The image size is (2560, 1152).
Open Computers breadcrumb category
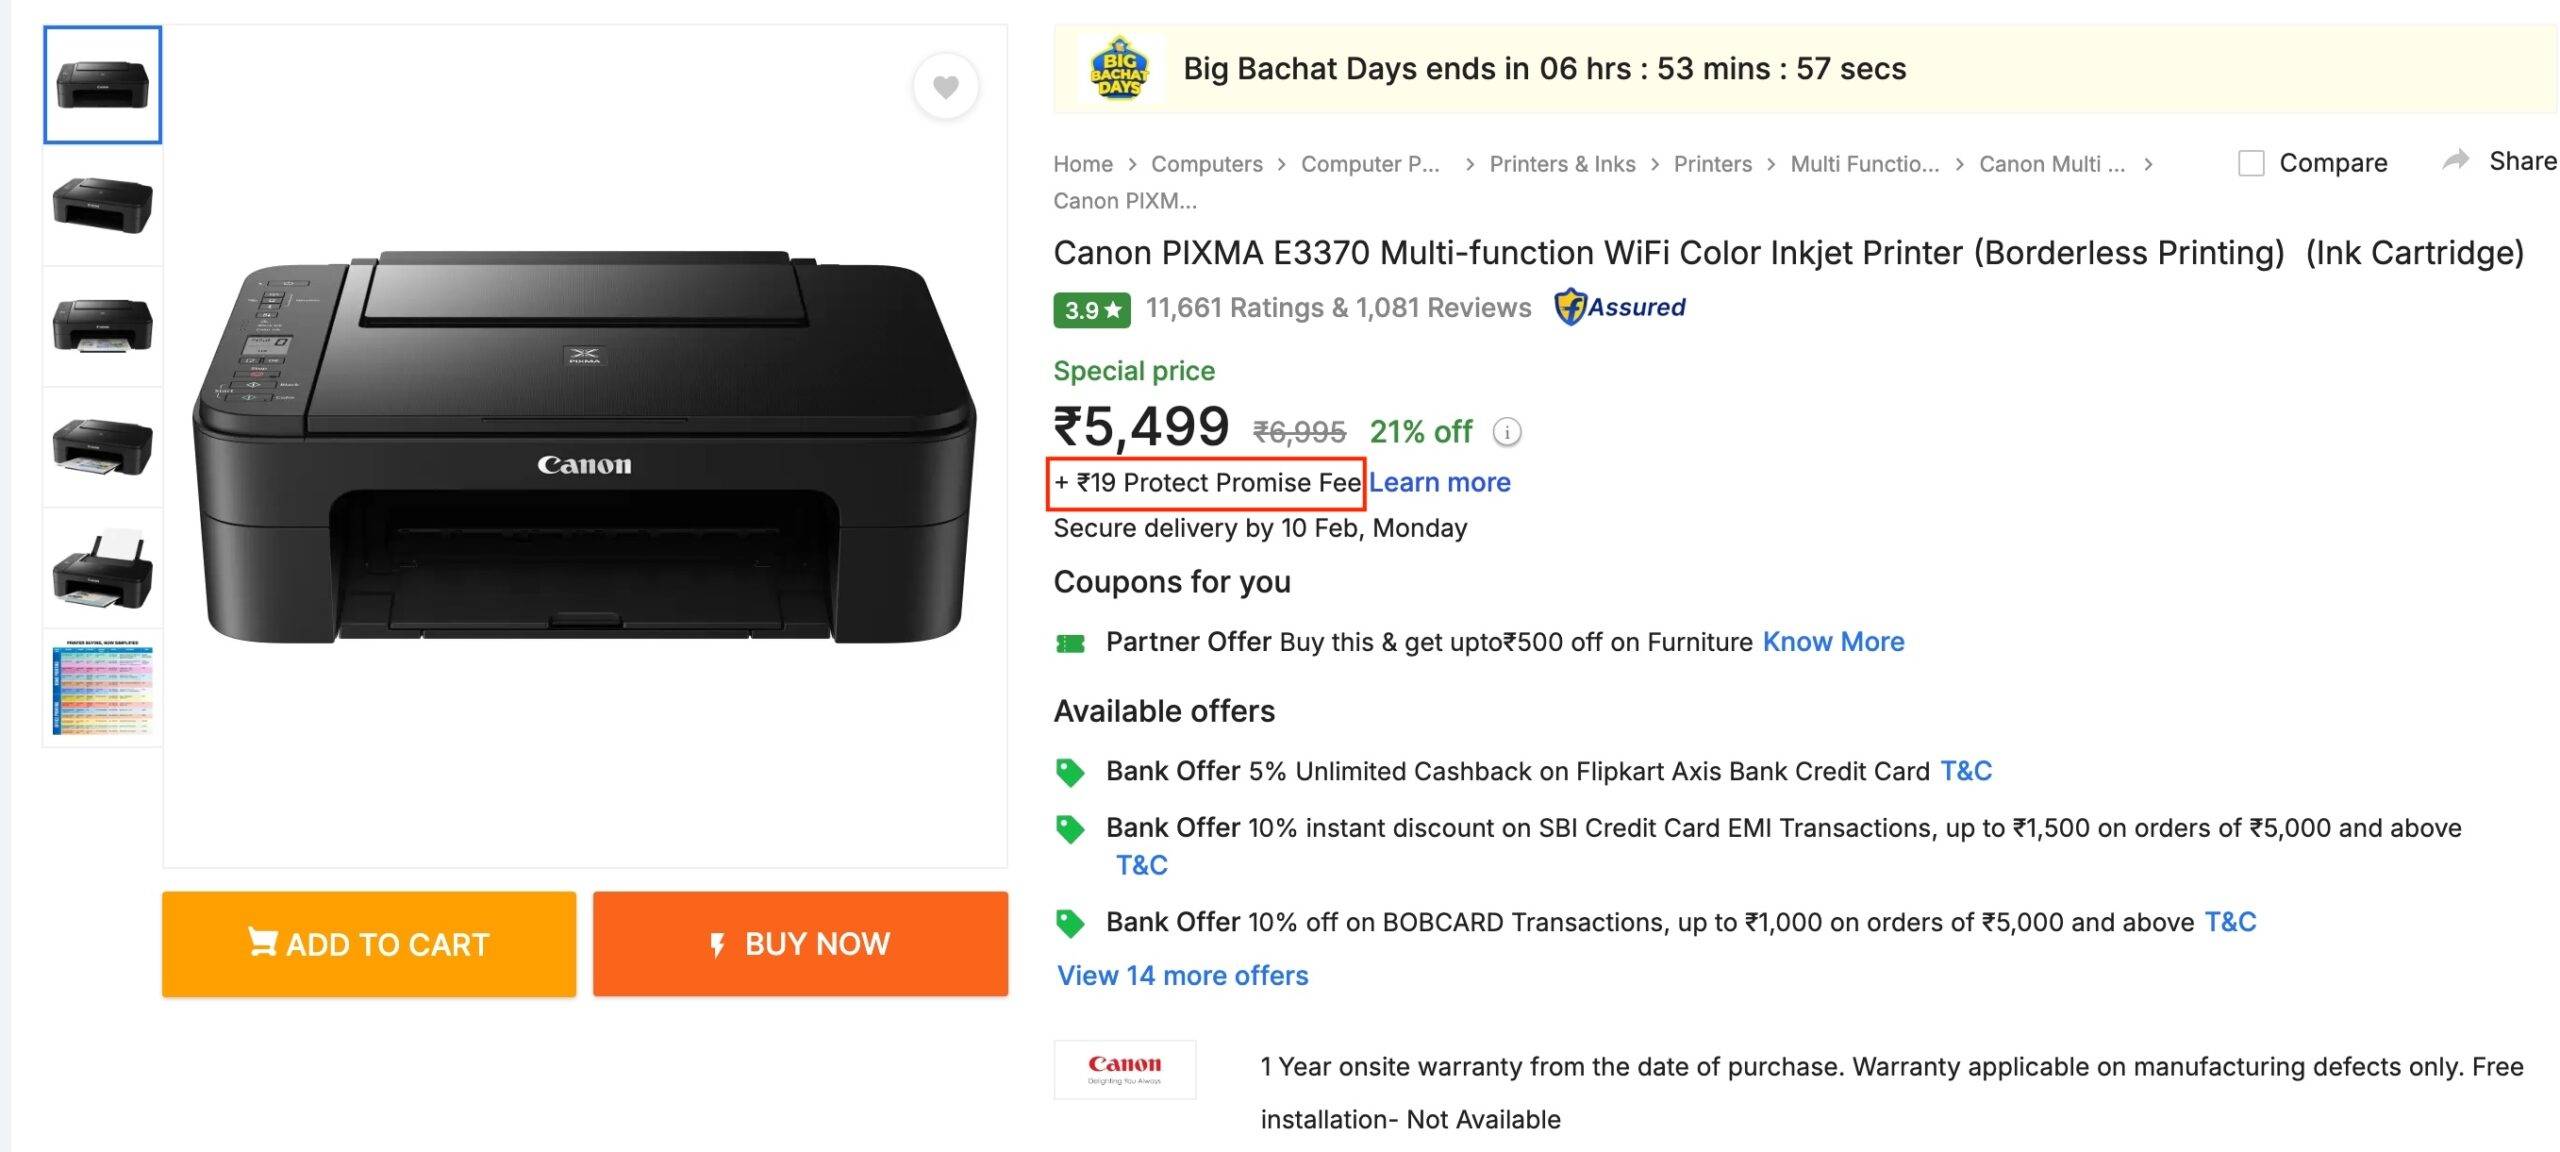pos(1206,164)
